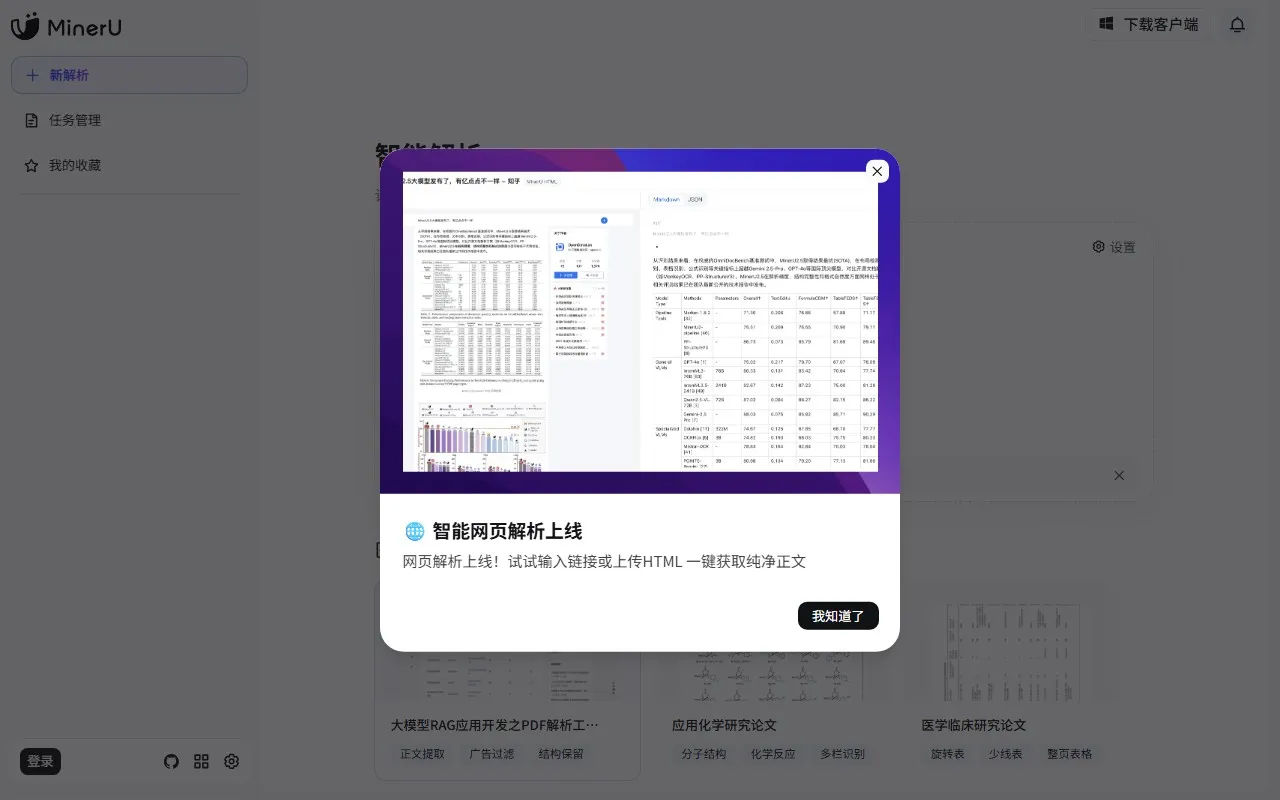The height and width of the screenshot is (800, 1280).
Task: Click the 结构保留 tag
Action: click(560, 754)
